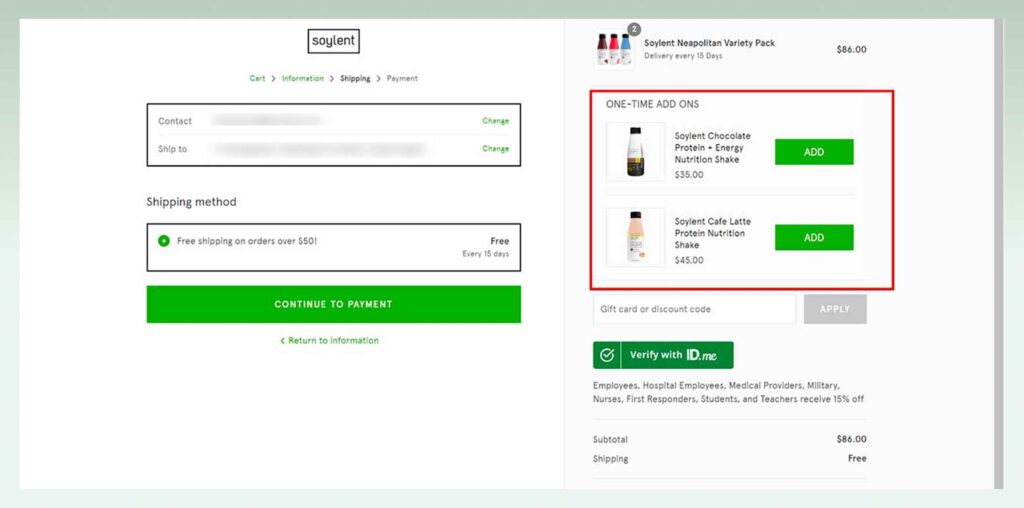Open the Information breadcrumb step
Screen dimensions: 1024x508
tap(302, 78)
